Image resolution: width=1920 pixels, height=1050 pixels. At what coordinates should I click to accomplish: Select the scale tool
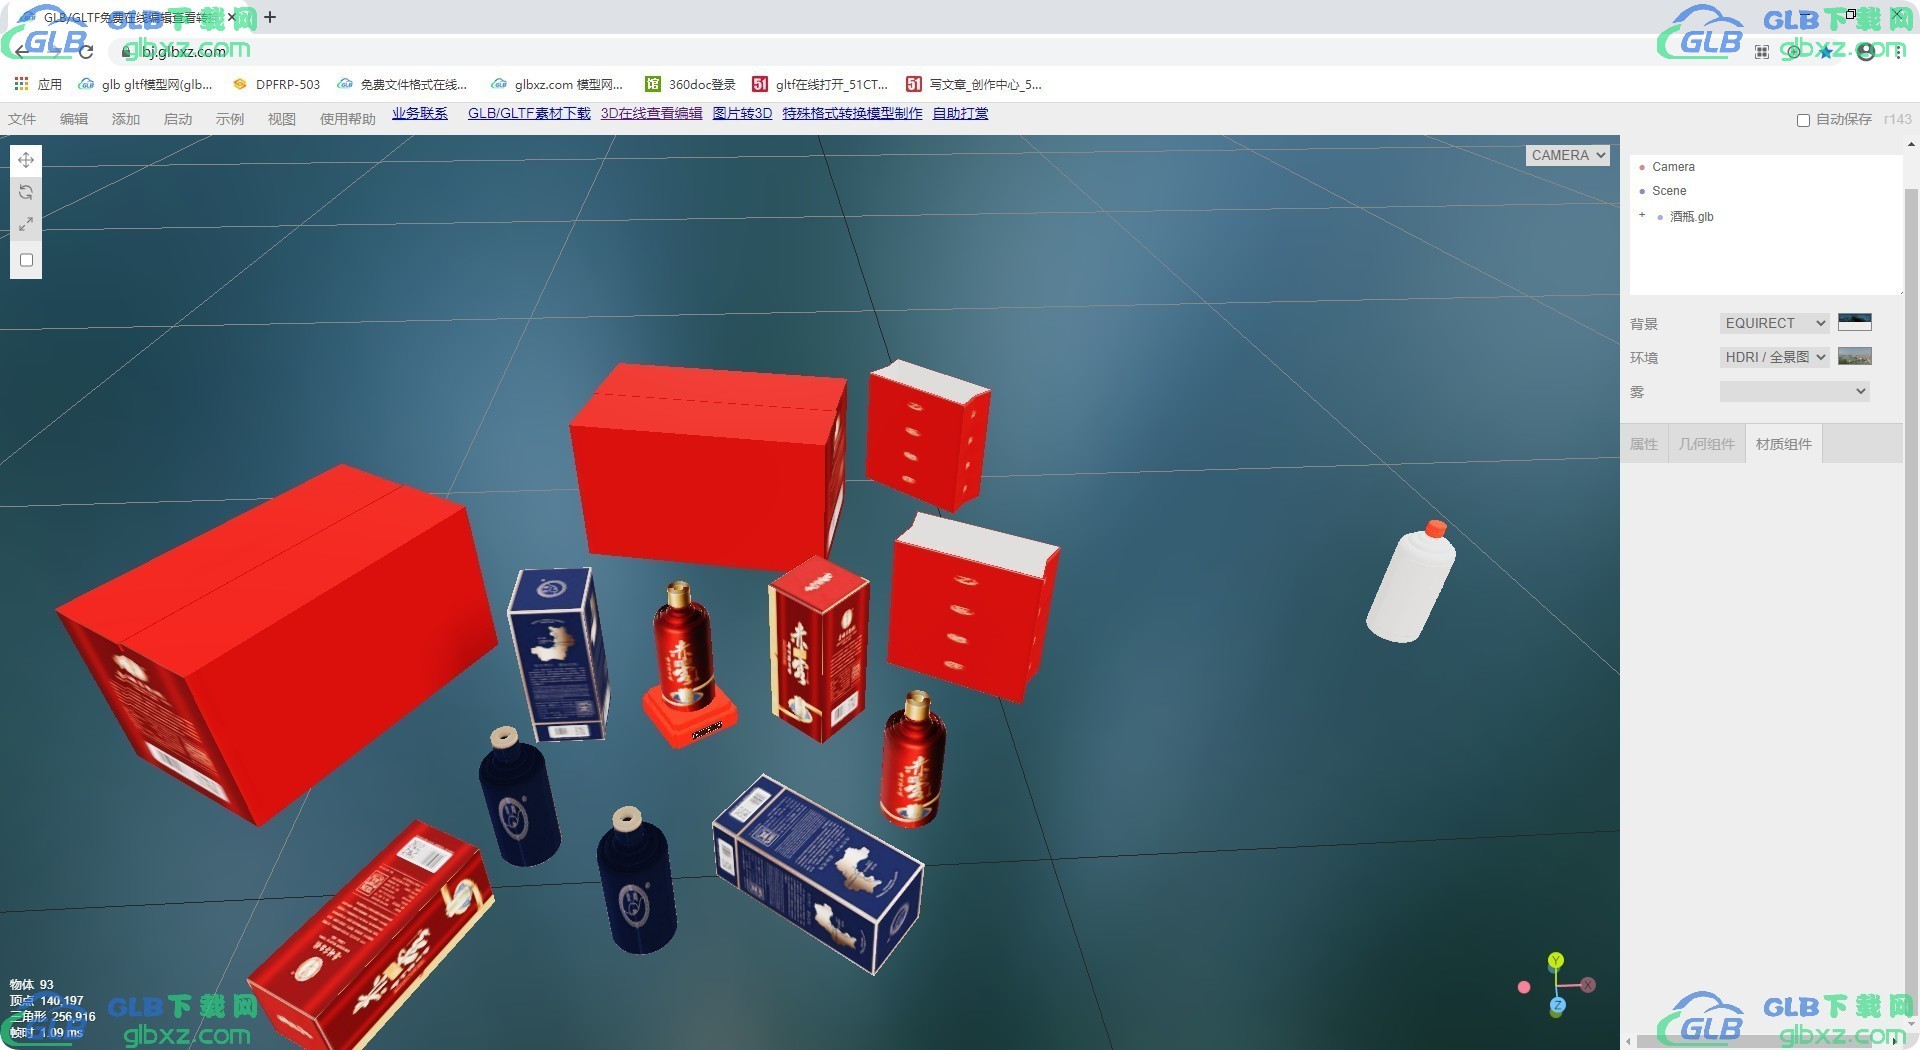pyautogui.click(x=26, y=224)
